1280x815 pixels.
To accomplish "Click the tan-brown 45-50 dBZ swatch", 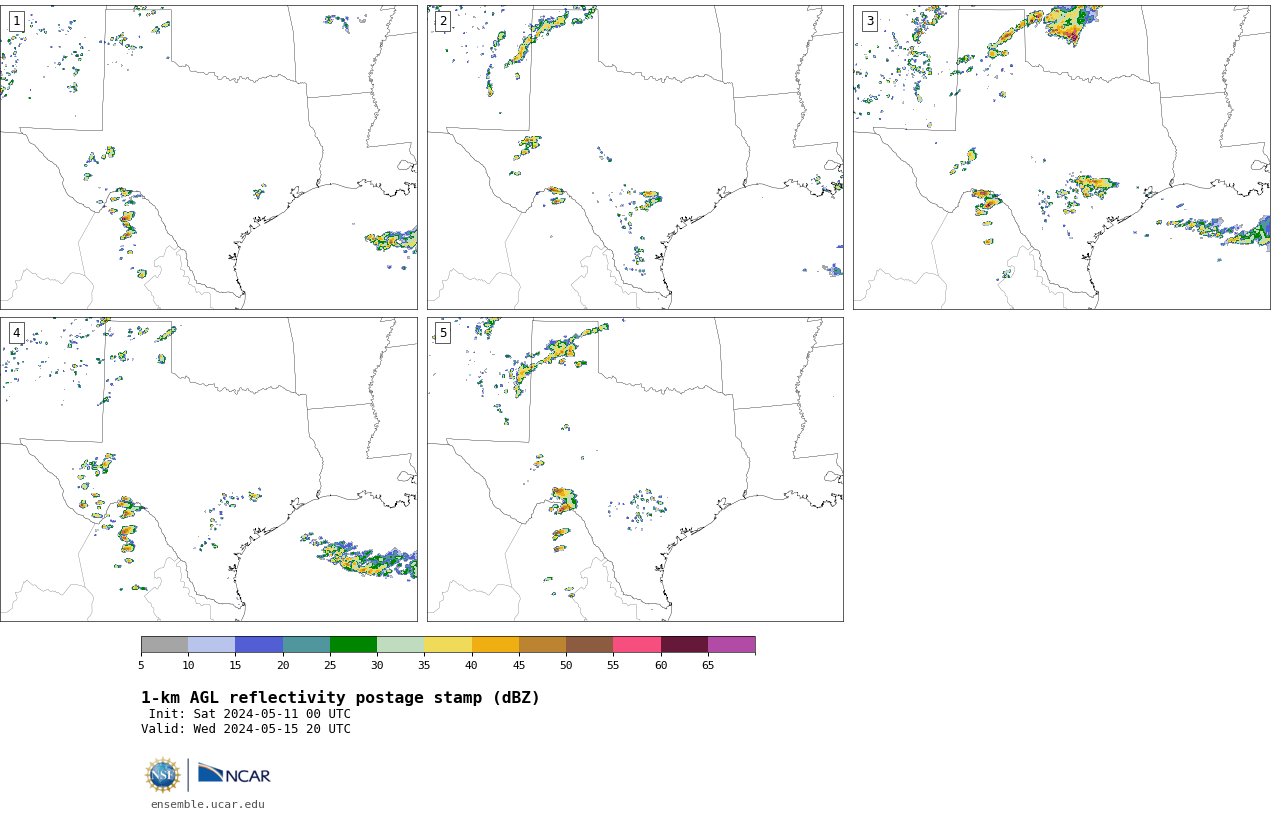I will coord(542,644).
